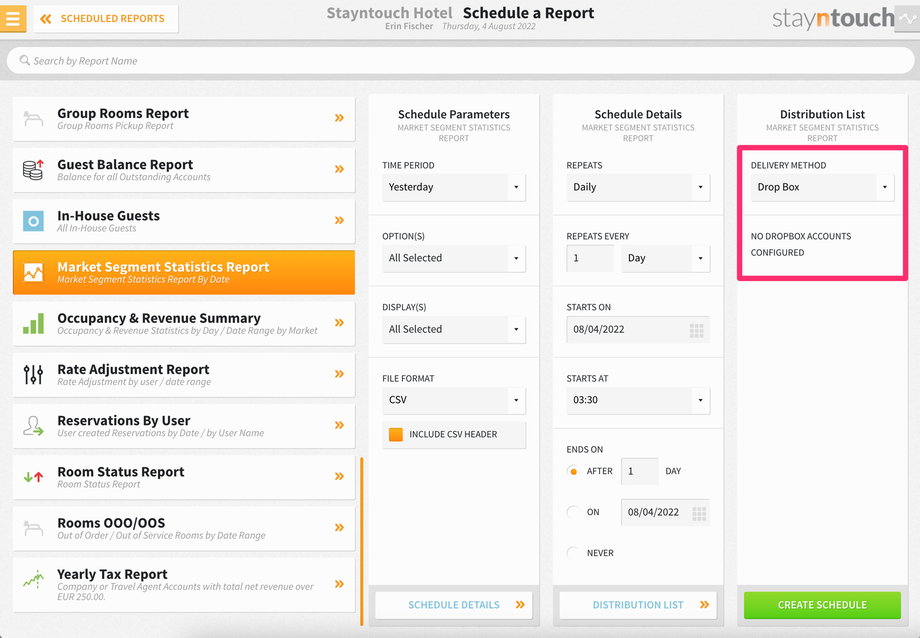The height and width of the screenshot is (638, 920).
Task: Click the In-House Guests blue icon
Action: point(33,221)
